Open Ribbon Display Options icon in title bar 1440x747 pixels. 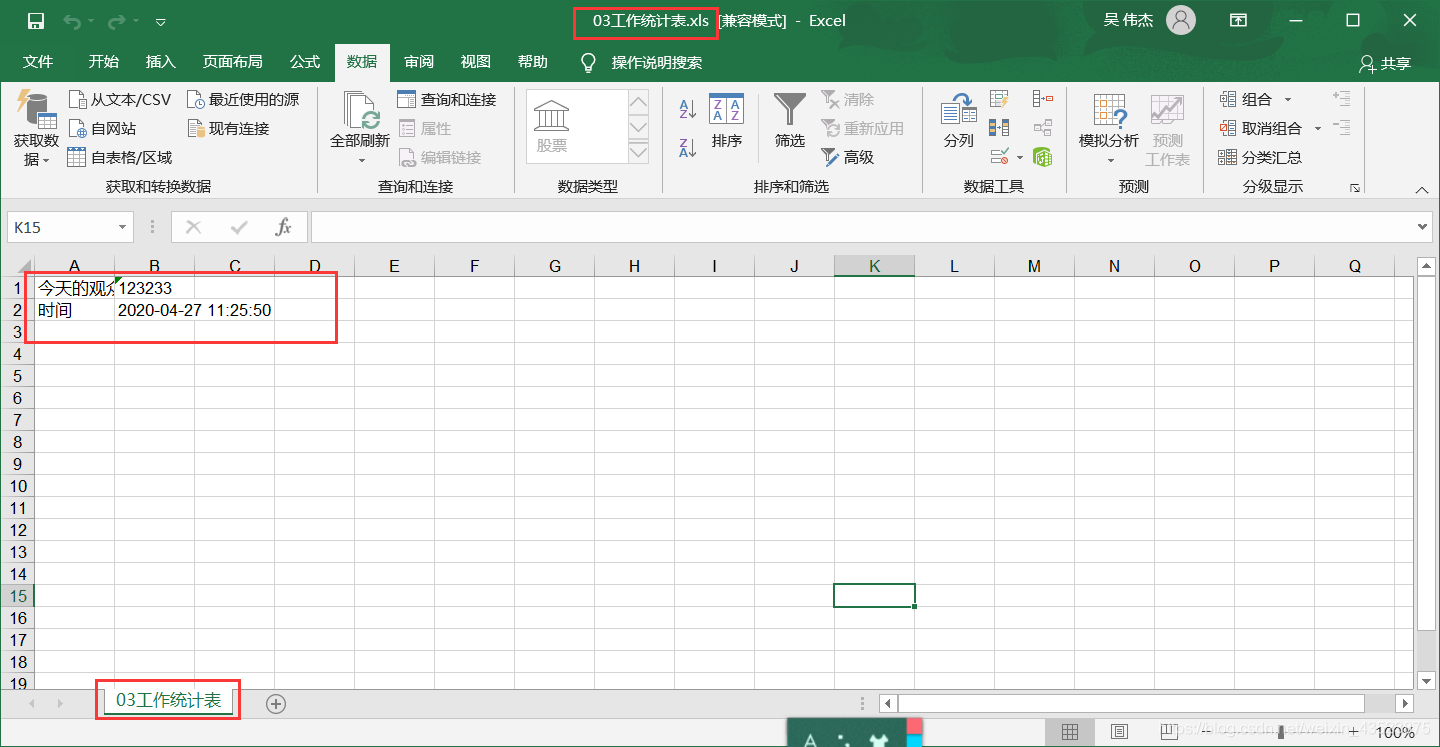coord(1238,20)
